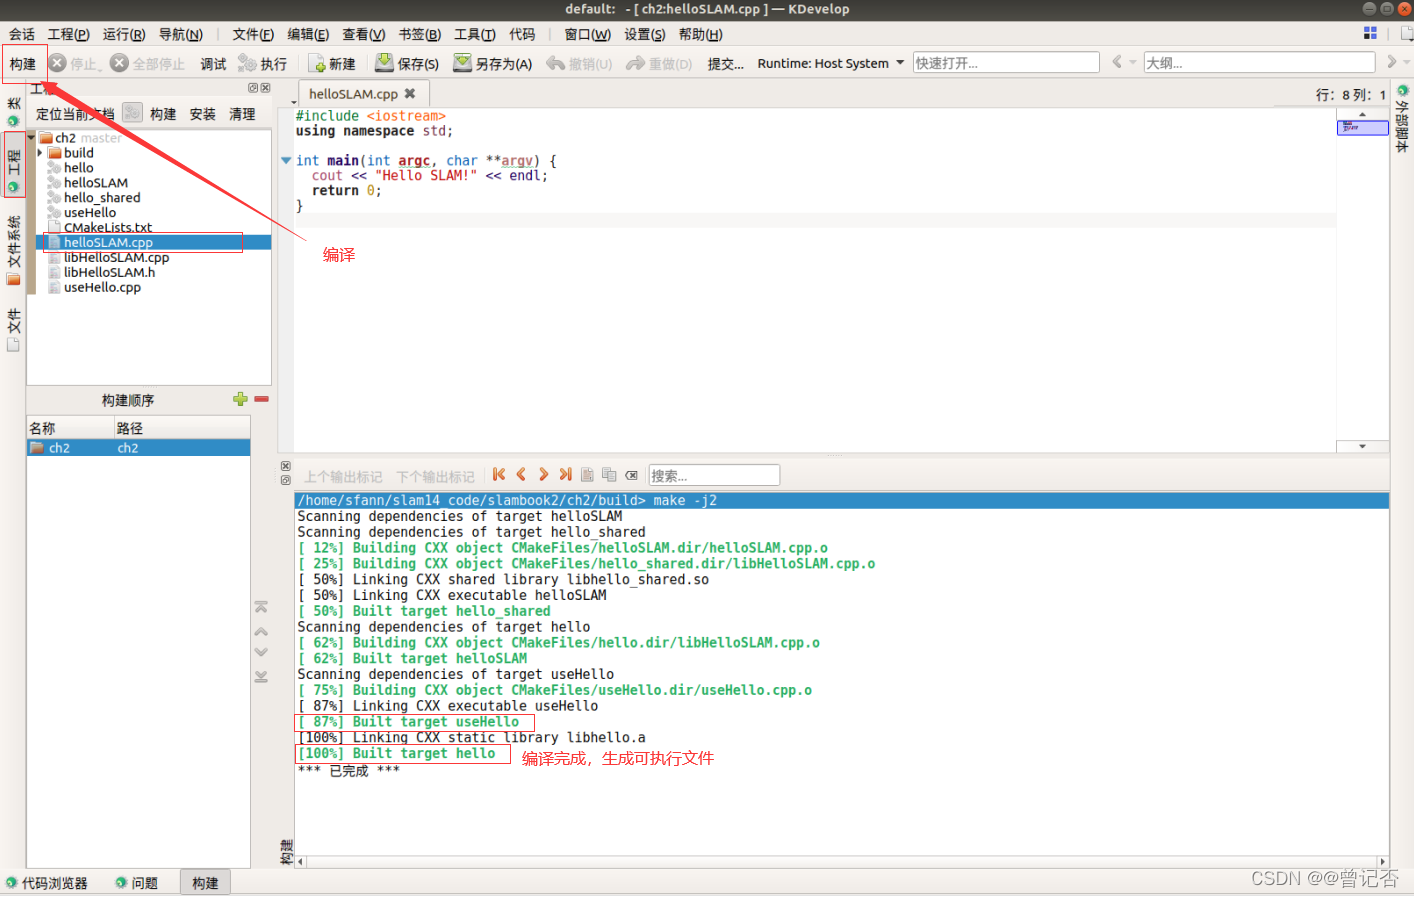Move build sequence item to top
1414x897 pixels.
[261, 607]
